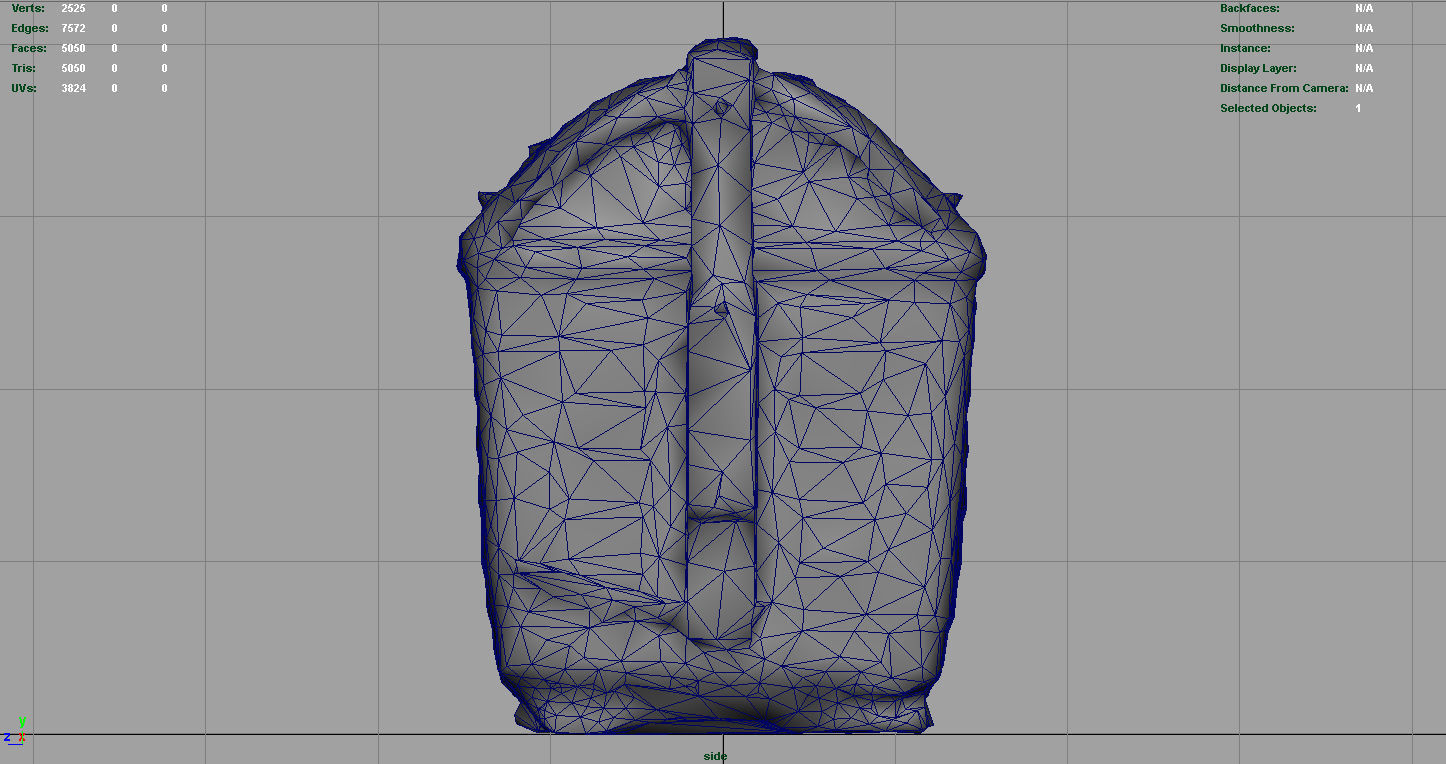Click the 'Distance From Camera:' HUD label
Screen dimensions: 1446x764
pos(1284,88)
